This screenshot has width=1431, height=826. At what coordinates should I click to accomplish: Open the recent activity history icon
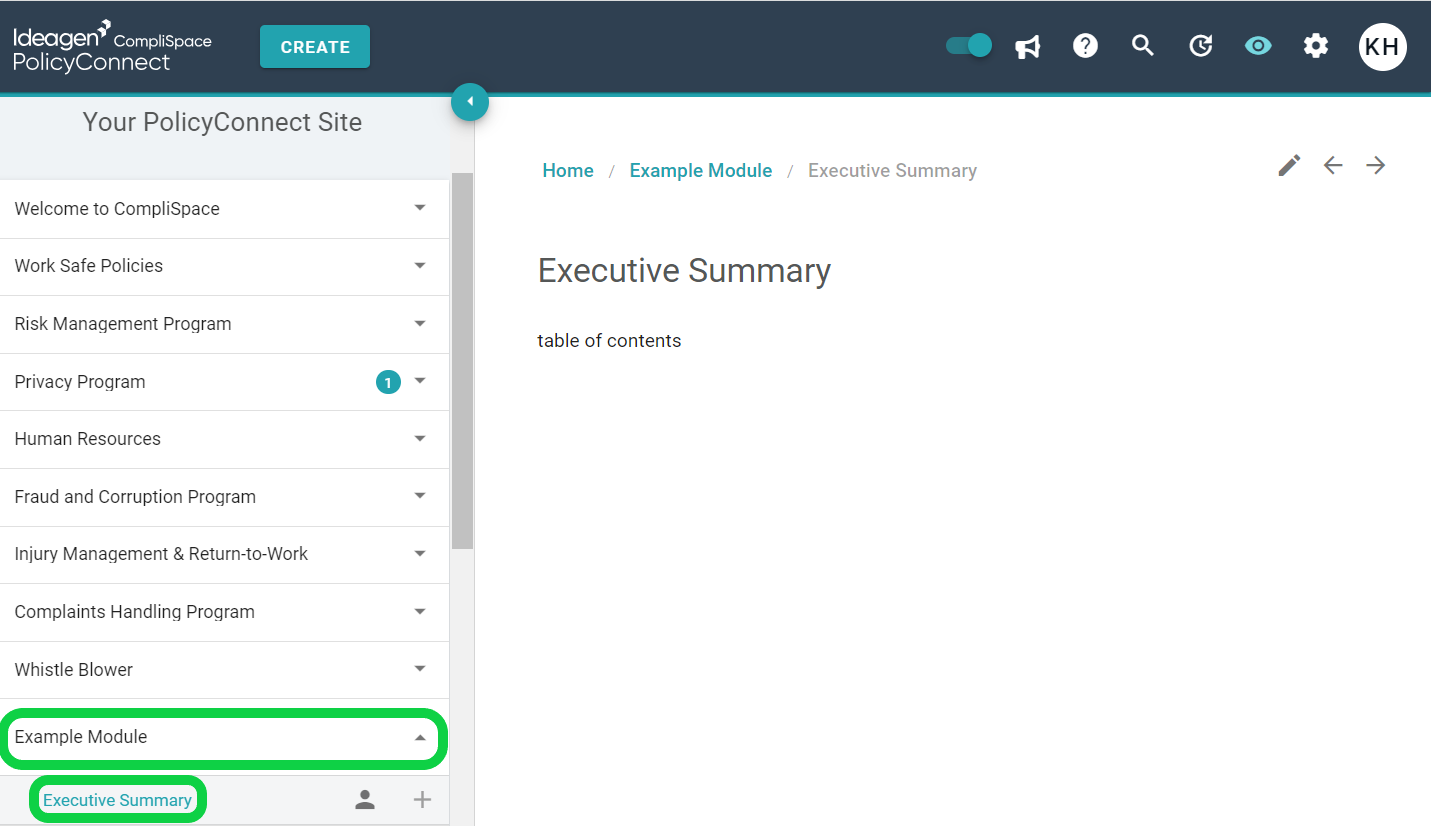1200,46
